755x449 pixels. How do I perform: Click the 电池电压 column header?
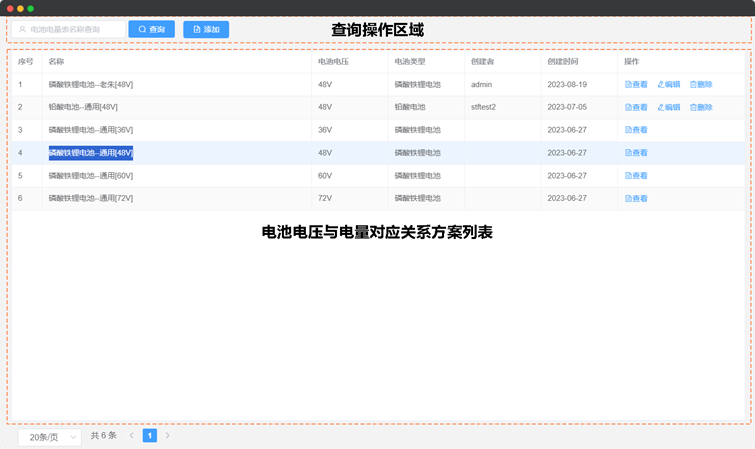tap(333, 62)
